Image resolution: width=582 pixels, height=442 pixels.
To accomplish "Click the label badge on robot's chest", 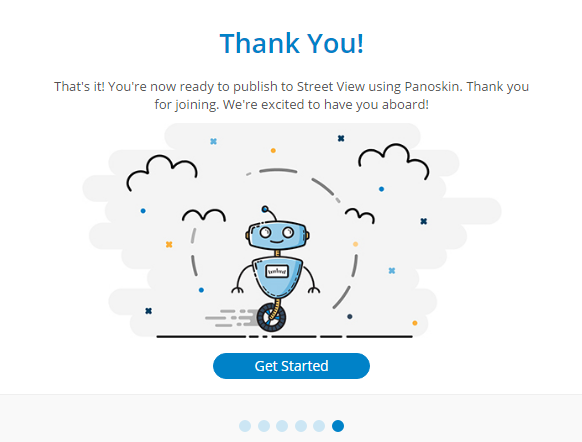I will click(277, 271).
